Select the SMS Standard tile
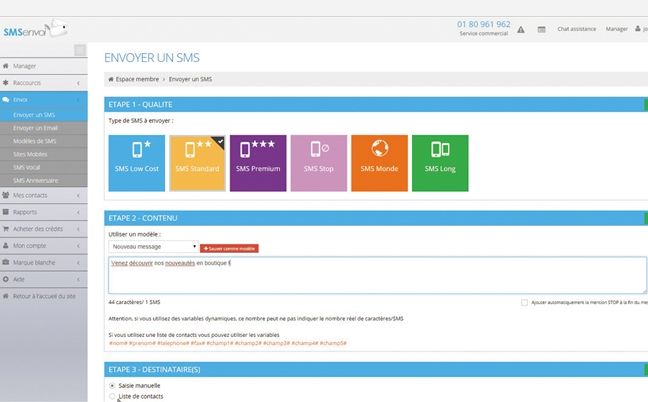Viewport: 648px width, 402px height. (198, 163)
